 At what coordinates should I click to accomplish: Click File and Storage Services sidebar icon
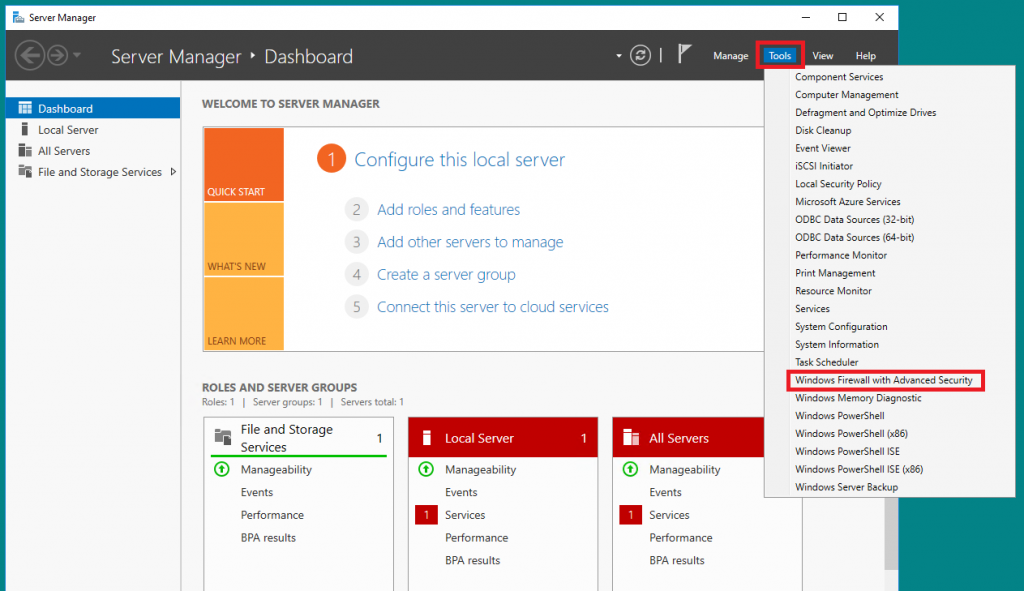[x=25, y=171]
